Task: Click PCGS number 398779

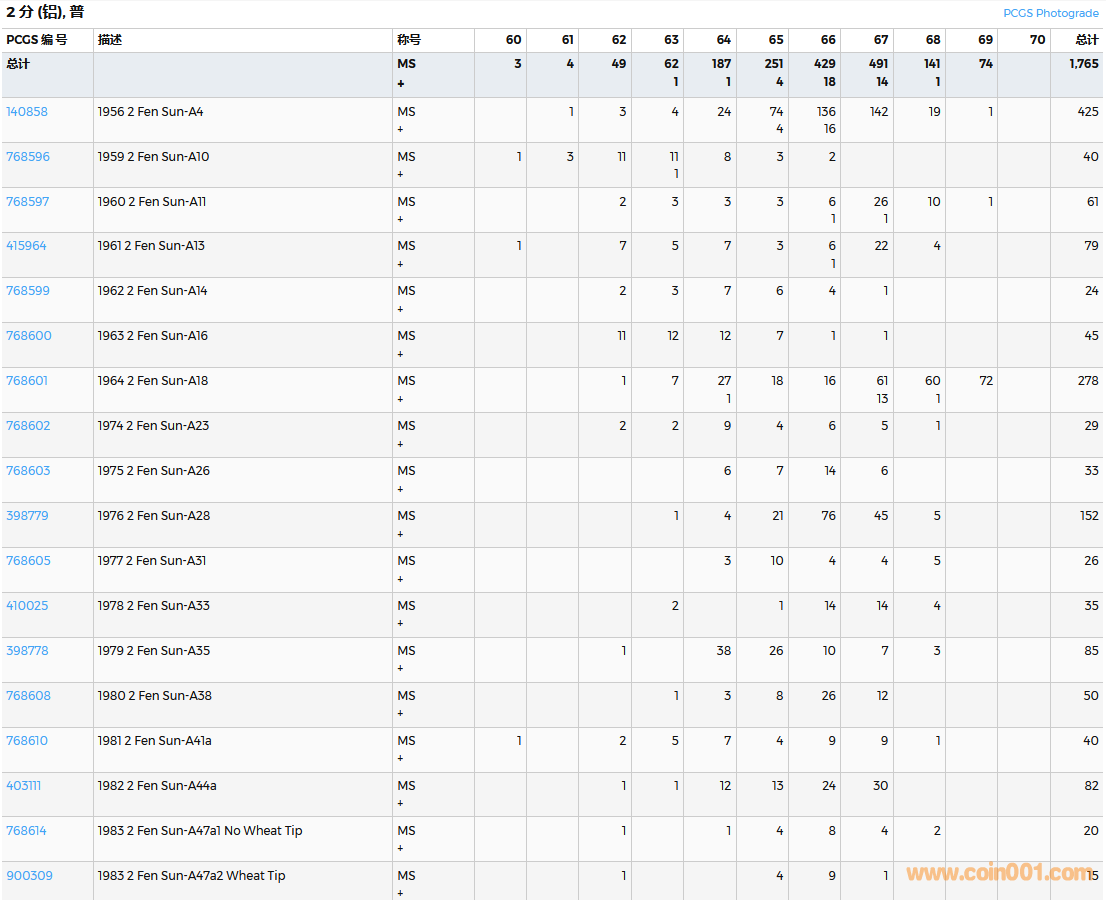Action: click(27, 516)
